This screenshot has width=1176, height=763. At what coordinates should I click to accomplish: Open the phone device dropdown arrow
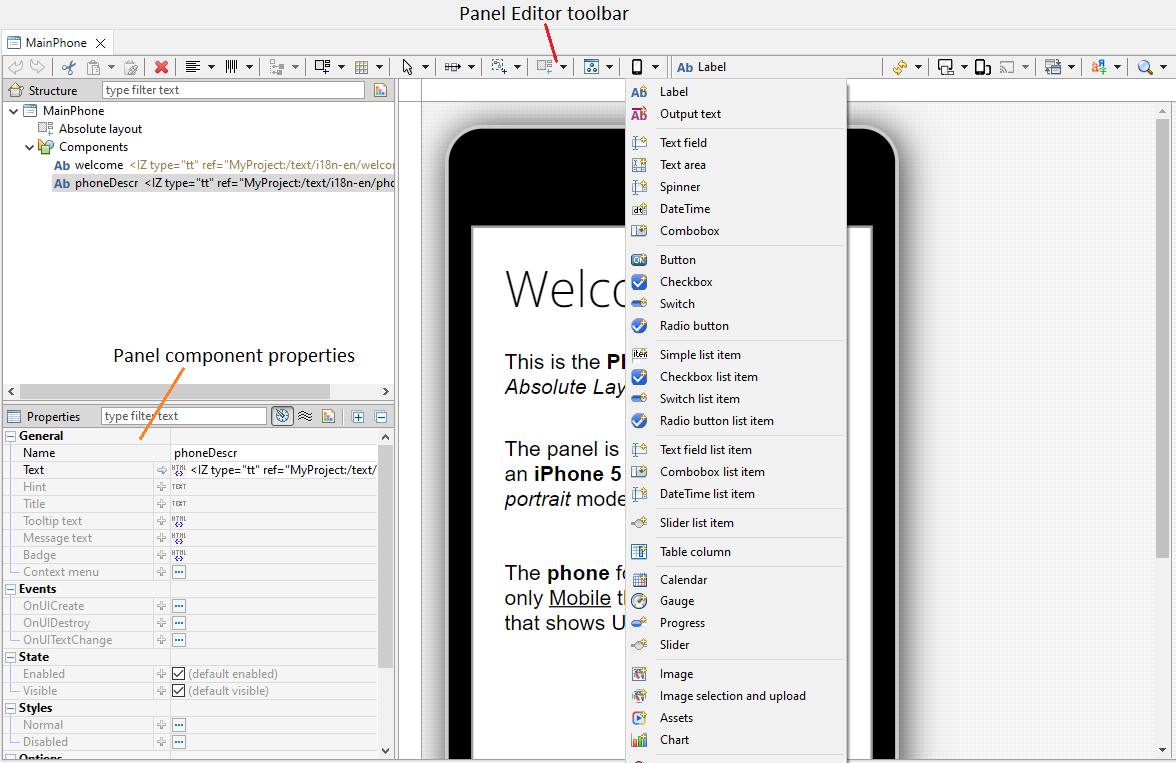(x=656, y=67)
